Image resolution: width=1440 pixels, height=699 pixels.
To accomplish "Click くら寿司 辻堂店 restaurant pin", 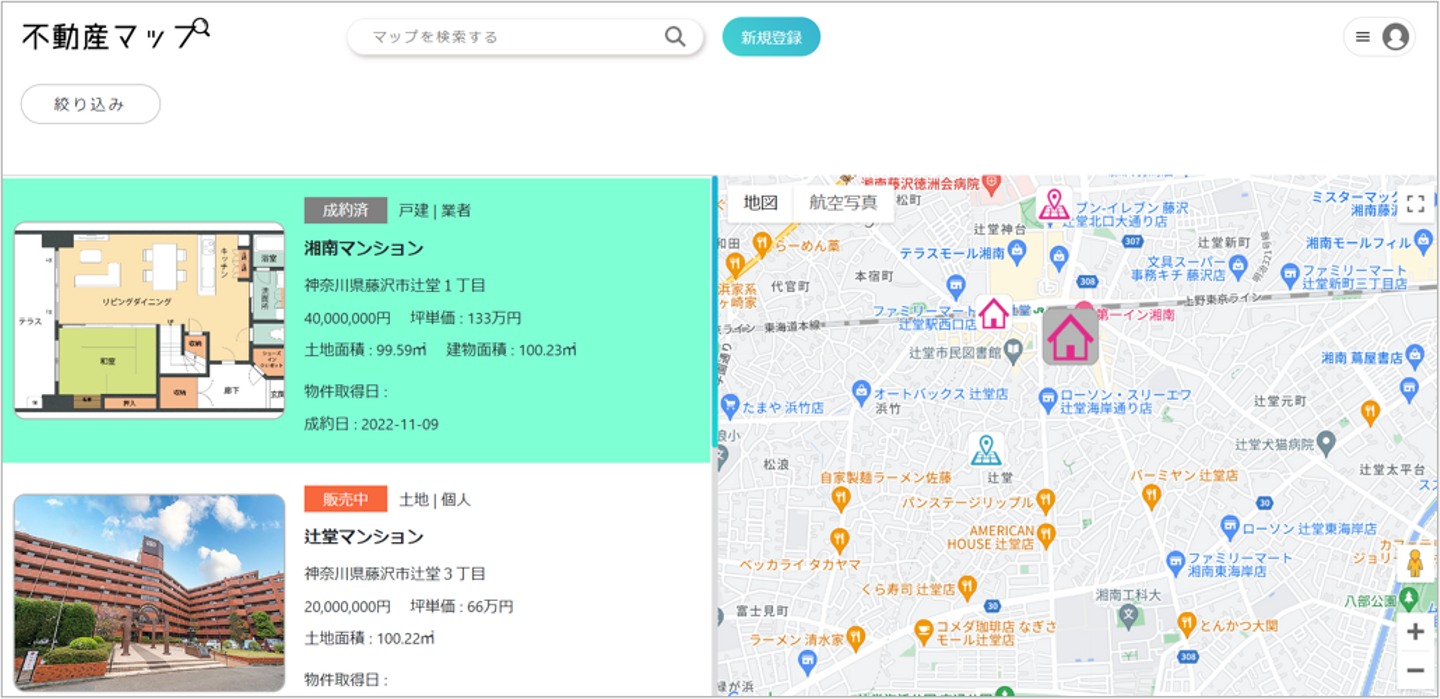I will [966, 585].
